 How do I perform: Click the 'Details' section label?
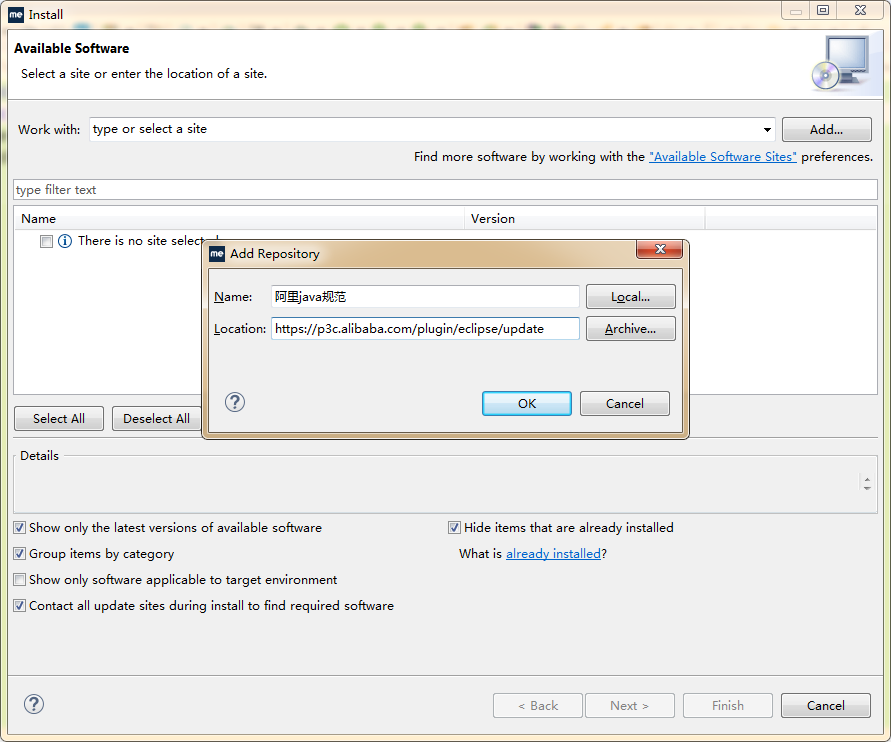pyautogui.click(x=39, y=456)
